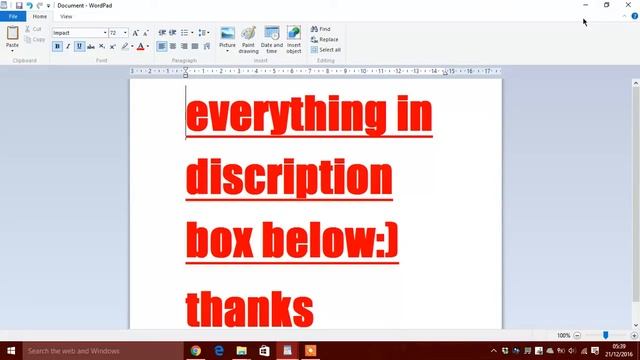Redo the last action

click(40, 6)
